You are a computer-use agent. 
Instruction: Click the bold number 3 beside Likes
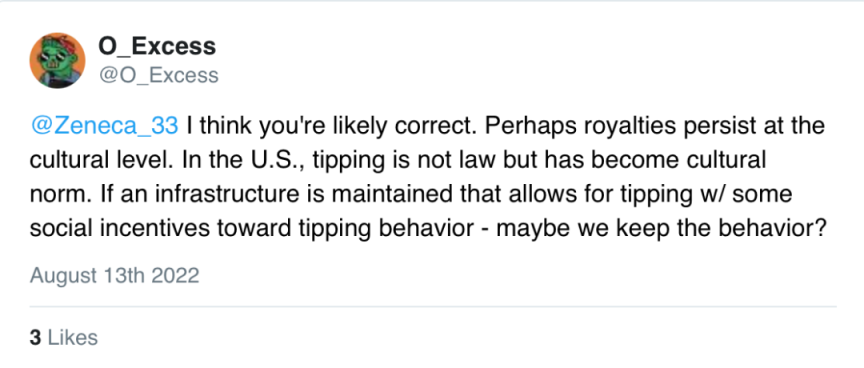click(x=35, y=337)
